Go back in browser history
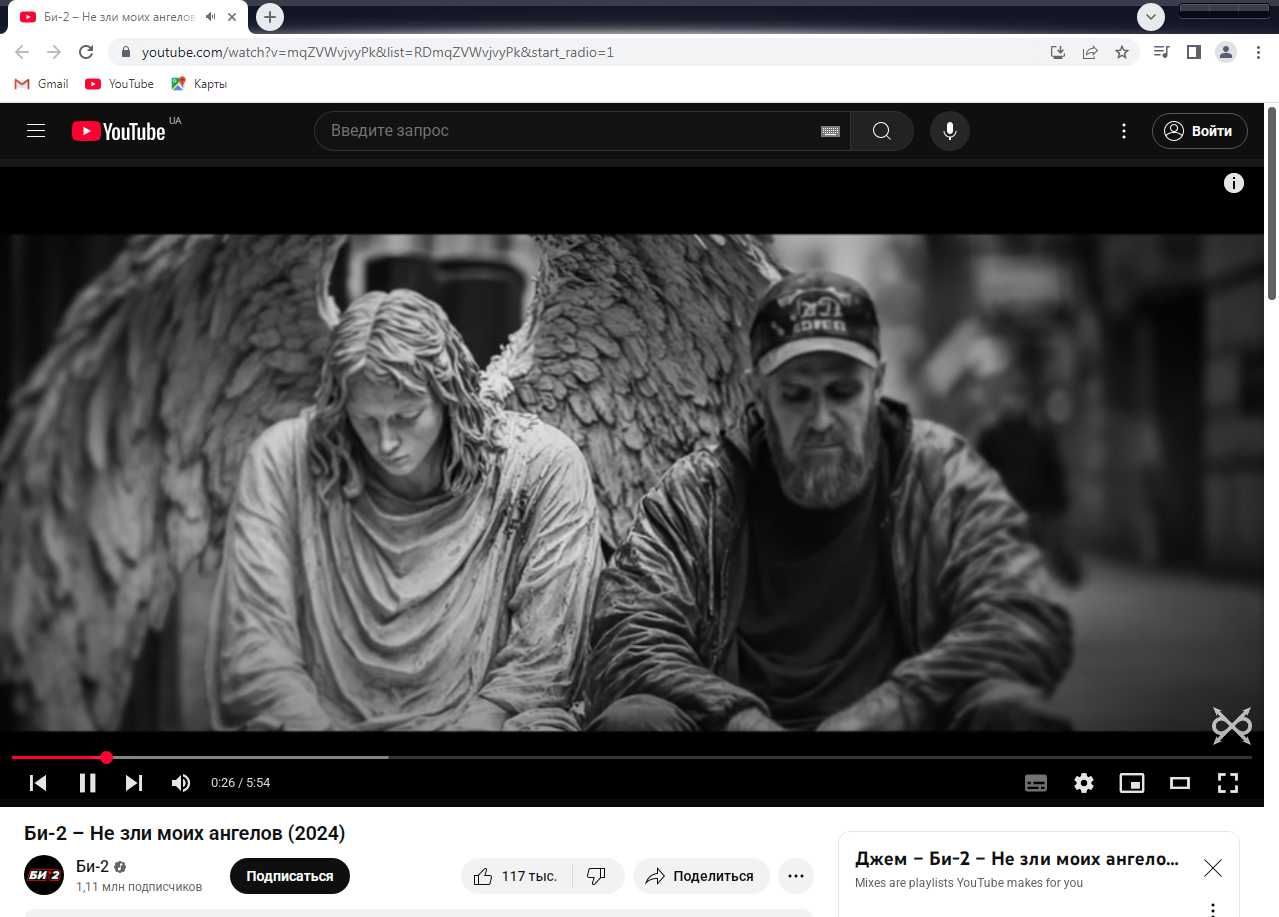 pos(22,52)
